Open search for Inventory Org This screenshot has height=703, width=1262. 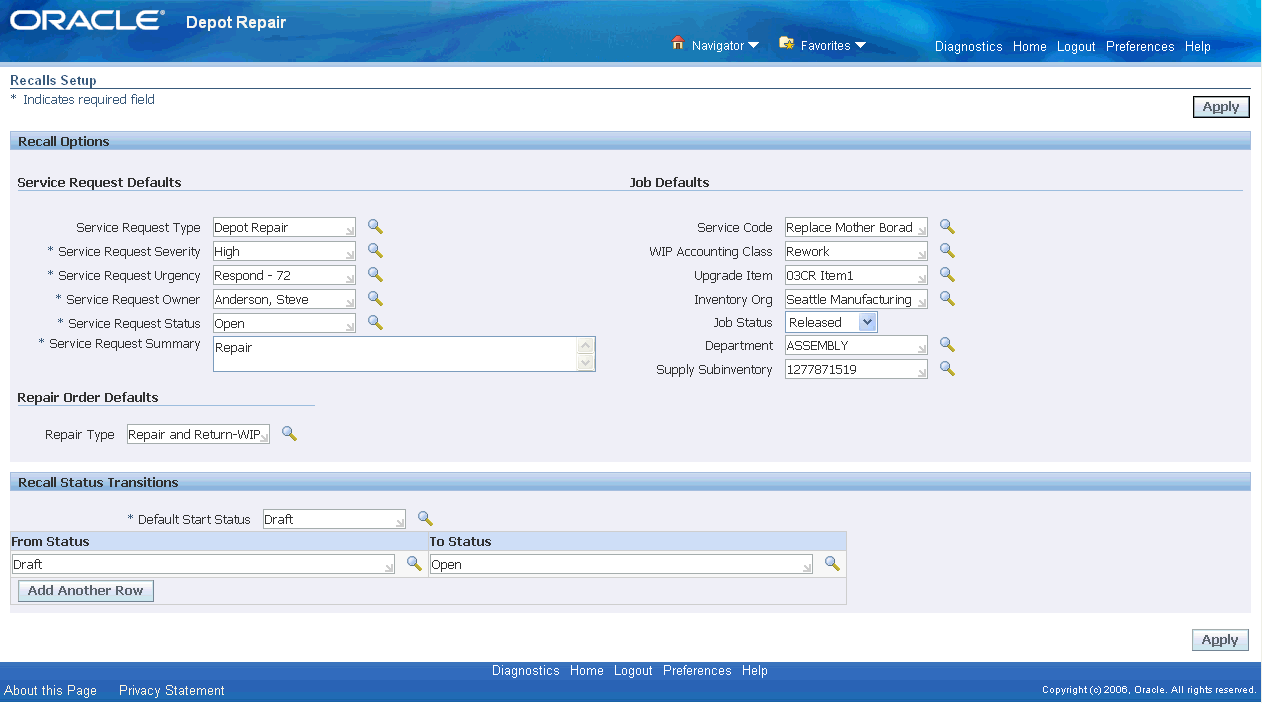[947, 299]
